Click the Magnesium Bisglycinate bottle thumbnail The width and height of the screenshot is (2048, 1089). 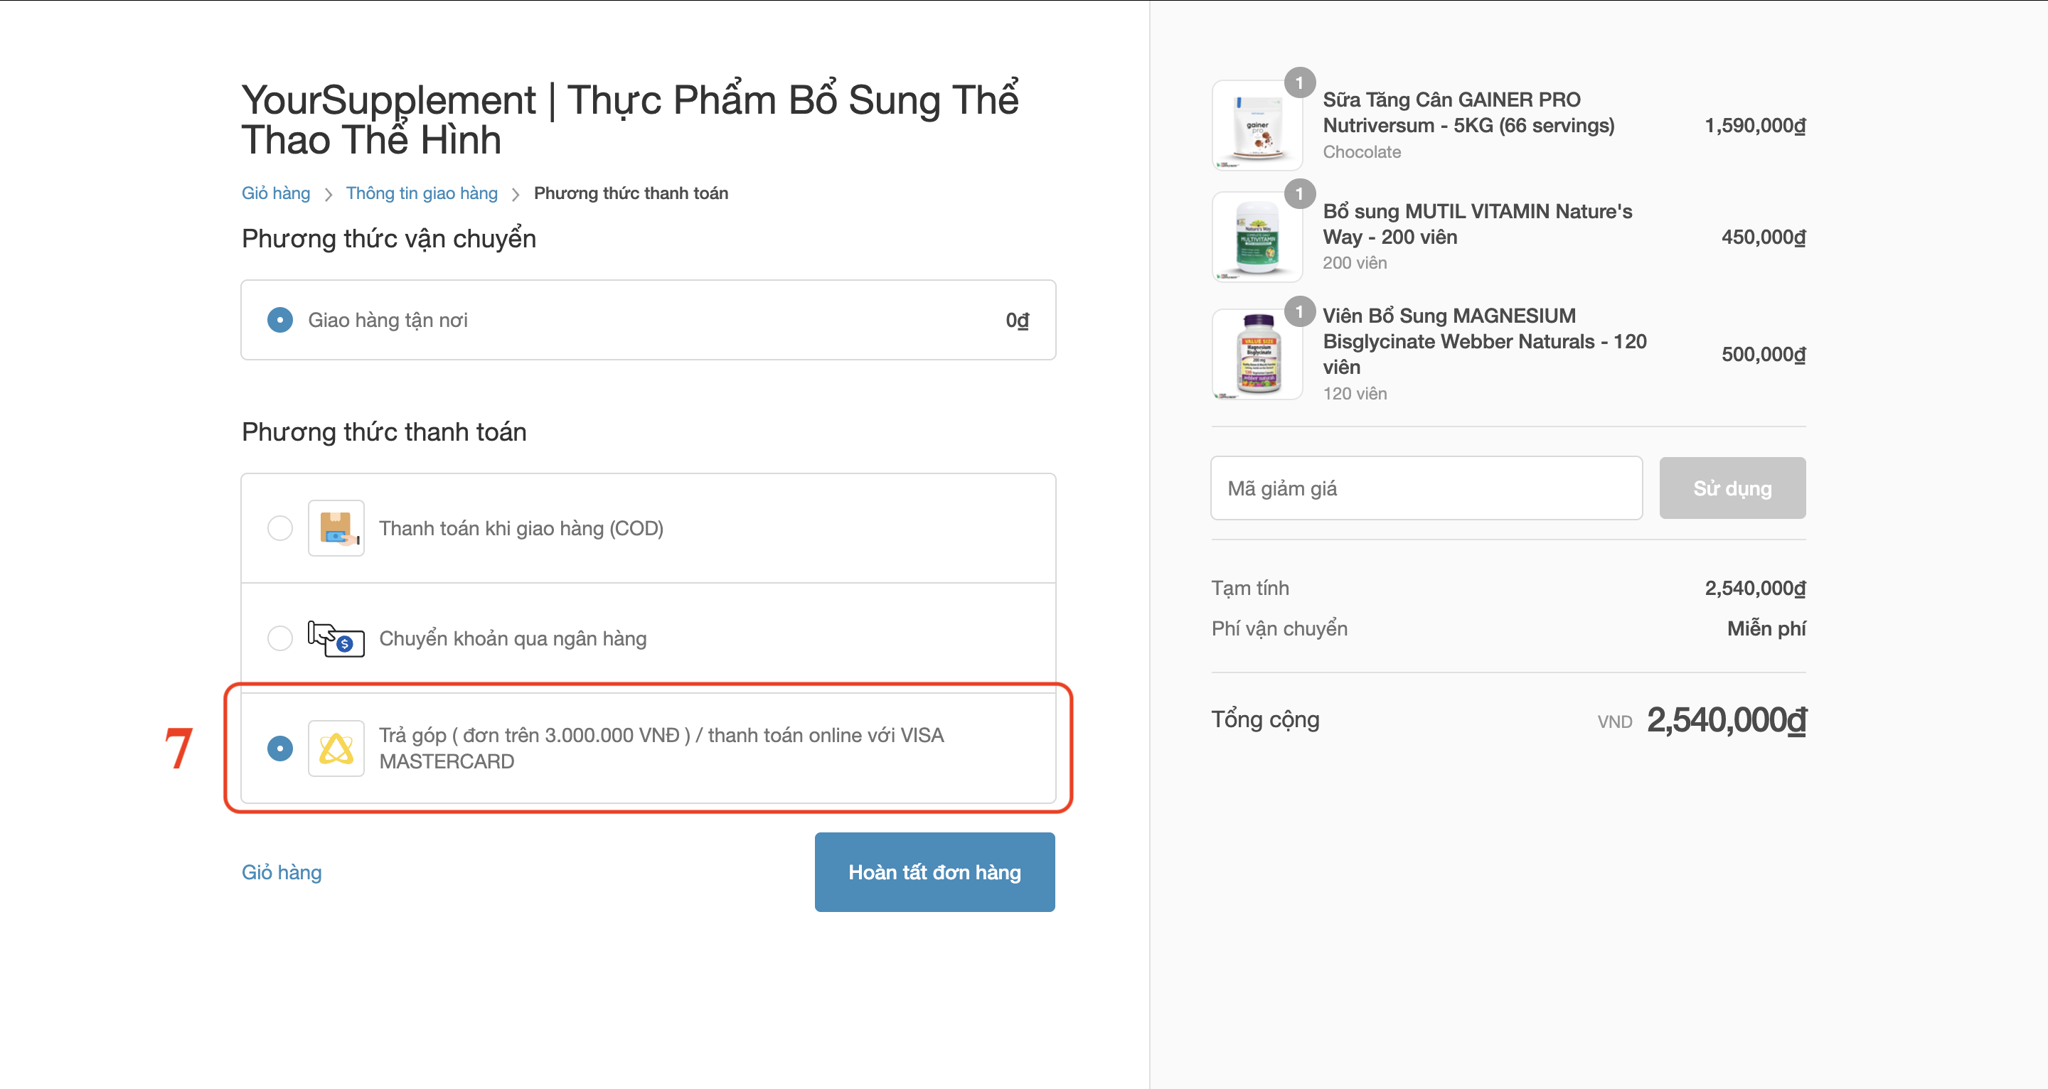1257,354
